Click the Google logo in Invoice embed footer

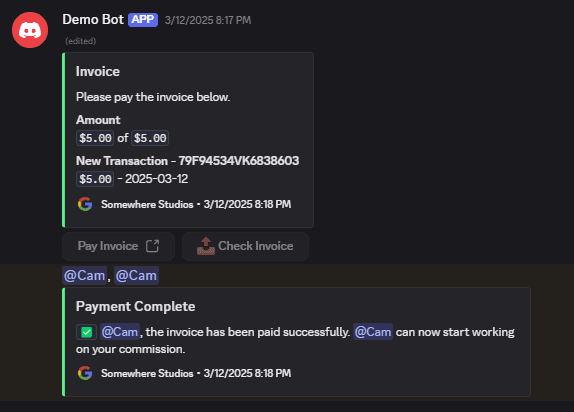pyautogui.click(x=85, y=204)
